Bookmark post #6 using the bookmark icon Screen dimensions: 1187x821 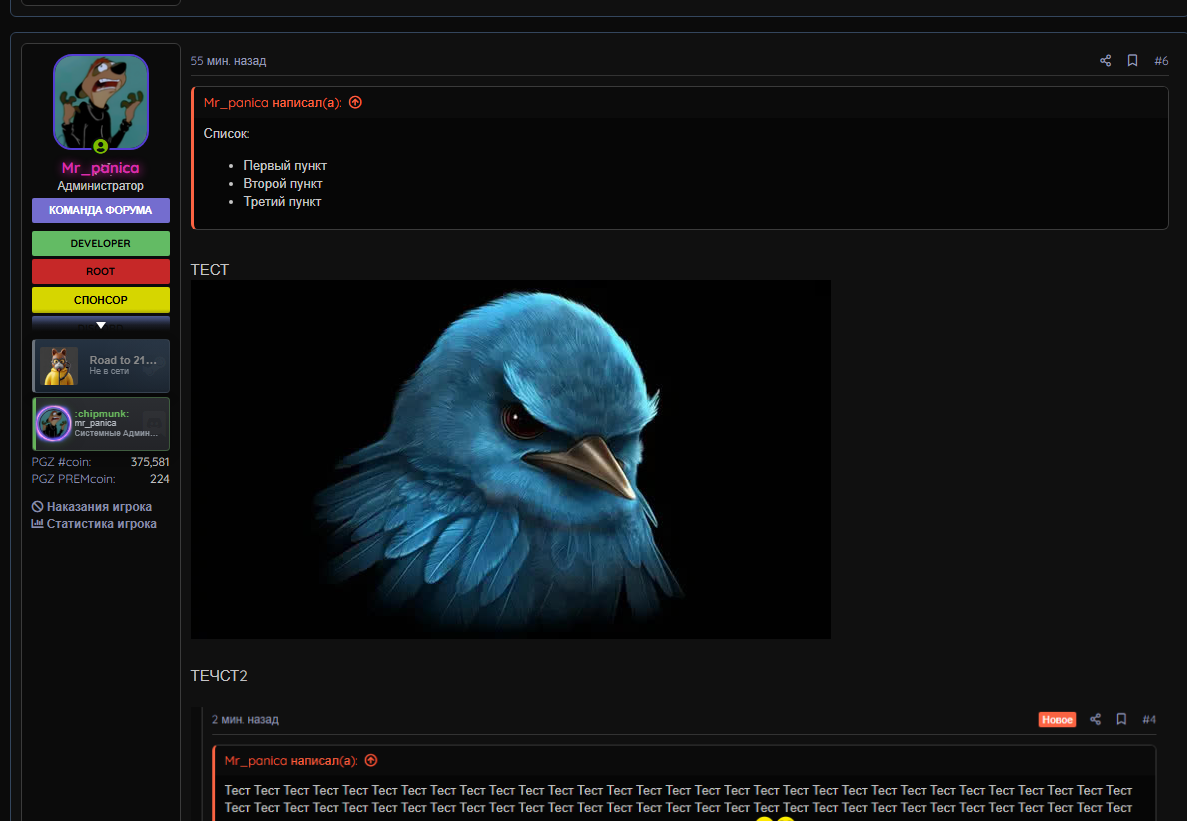click(1132, 60)
